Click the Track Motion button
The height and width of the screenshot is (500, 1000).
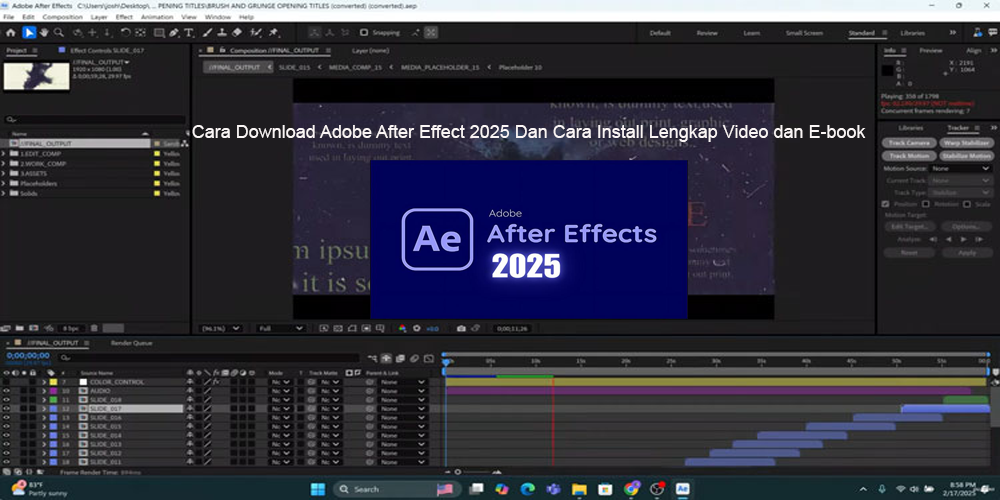tap(909, 156)
